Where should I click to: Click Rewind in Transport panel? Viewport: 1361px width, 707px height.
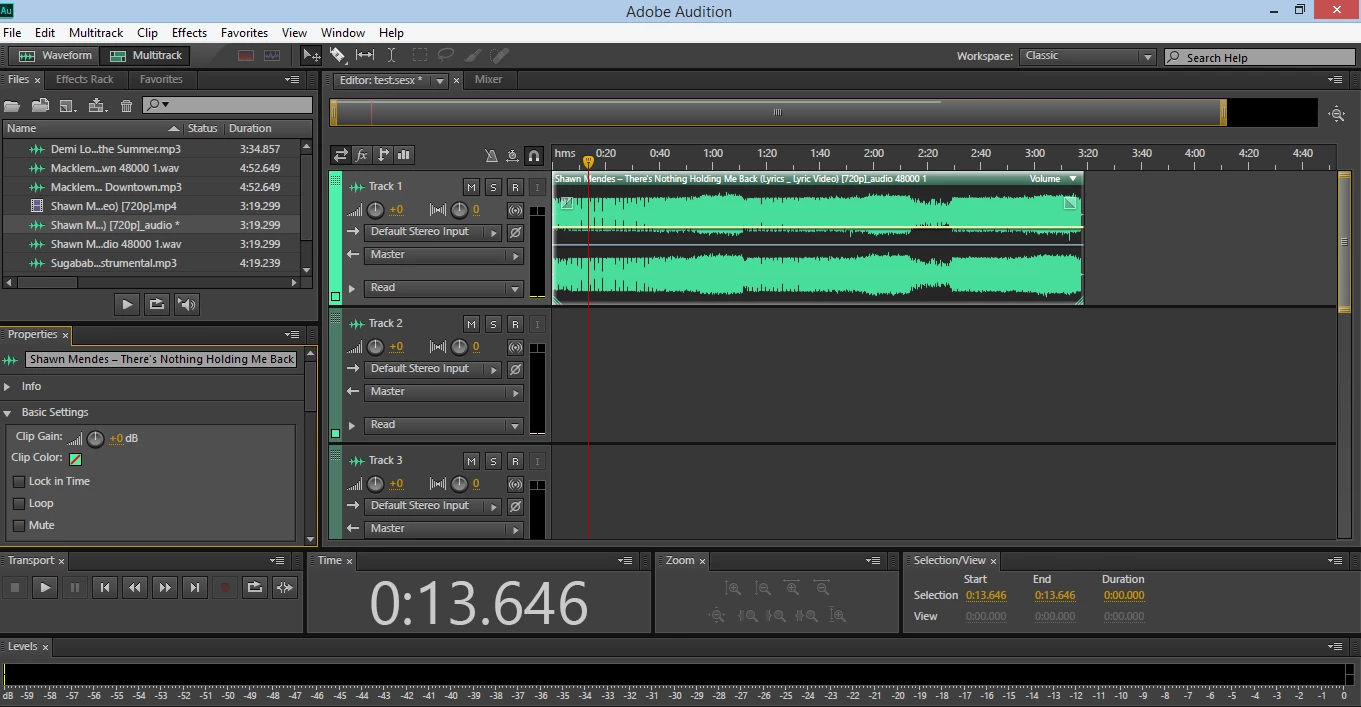(x=135, y=588)
